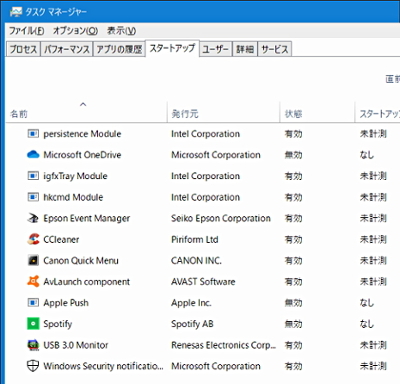Click the なし impact in Spotify row
The width and height of the screenshot is (400, 384).
click(x=367, y=324)
